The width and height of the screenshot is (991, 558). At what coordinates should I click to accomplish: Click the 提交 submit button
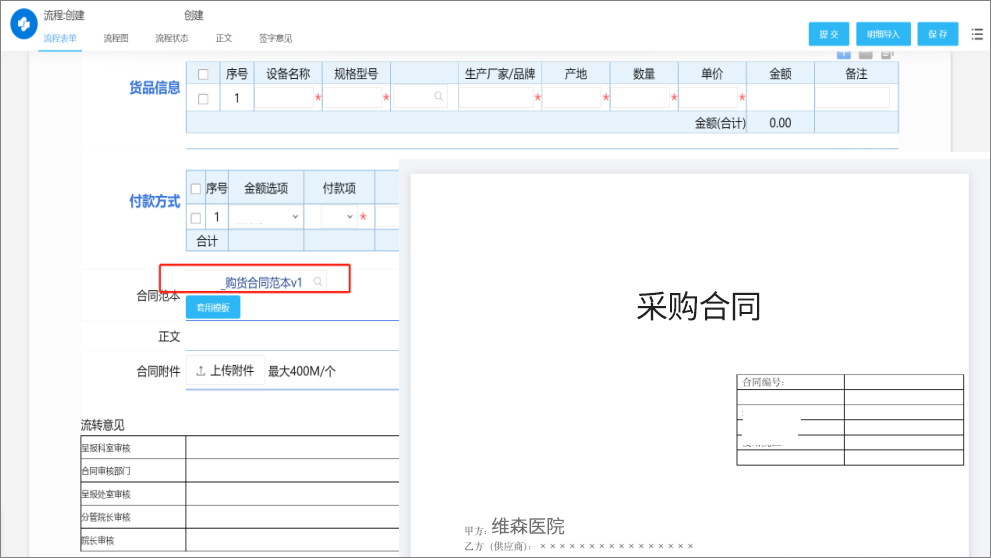click(829, 34)
